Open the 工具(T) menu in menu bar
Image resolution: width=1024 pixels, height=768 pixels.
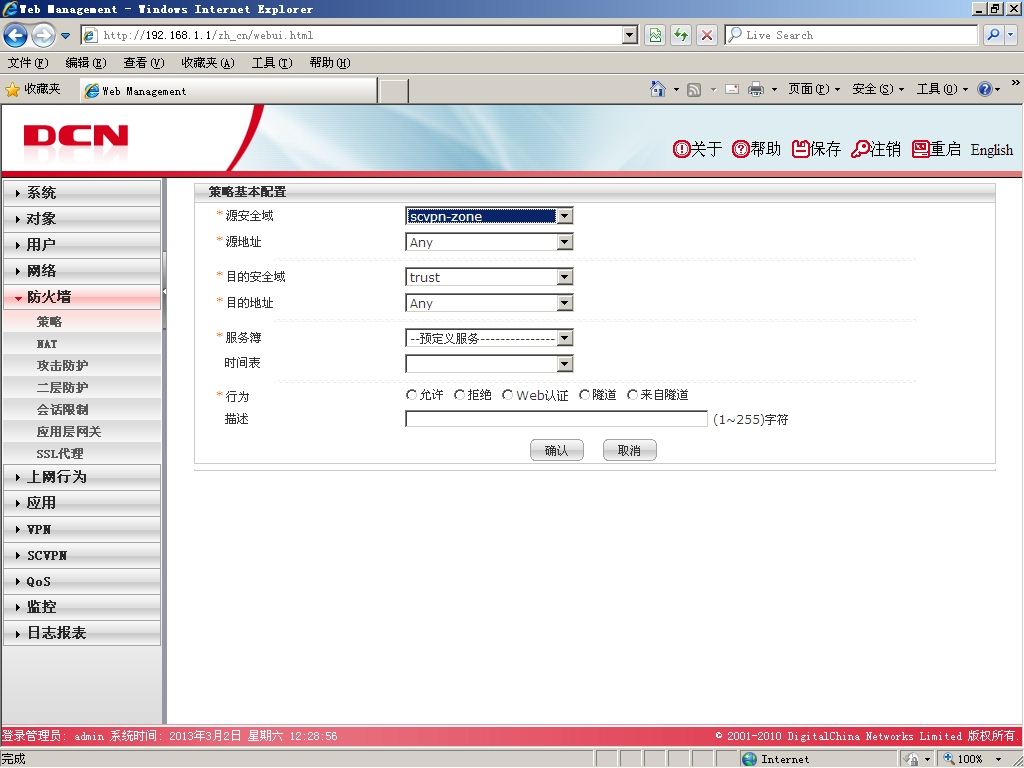pos(272,63)
